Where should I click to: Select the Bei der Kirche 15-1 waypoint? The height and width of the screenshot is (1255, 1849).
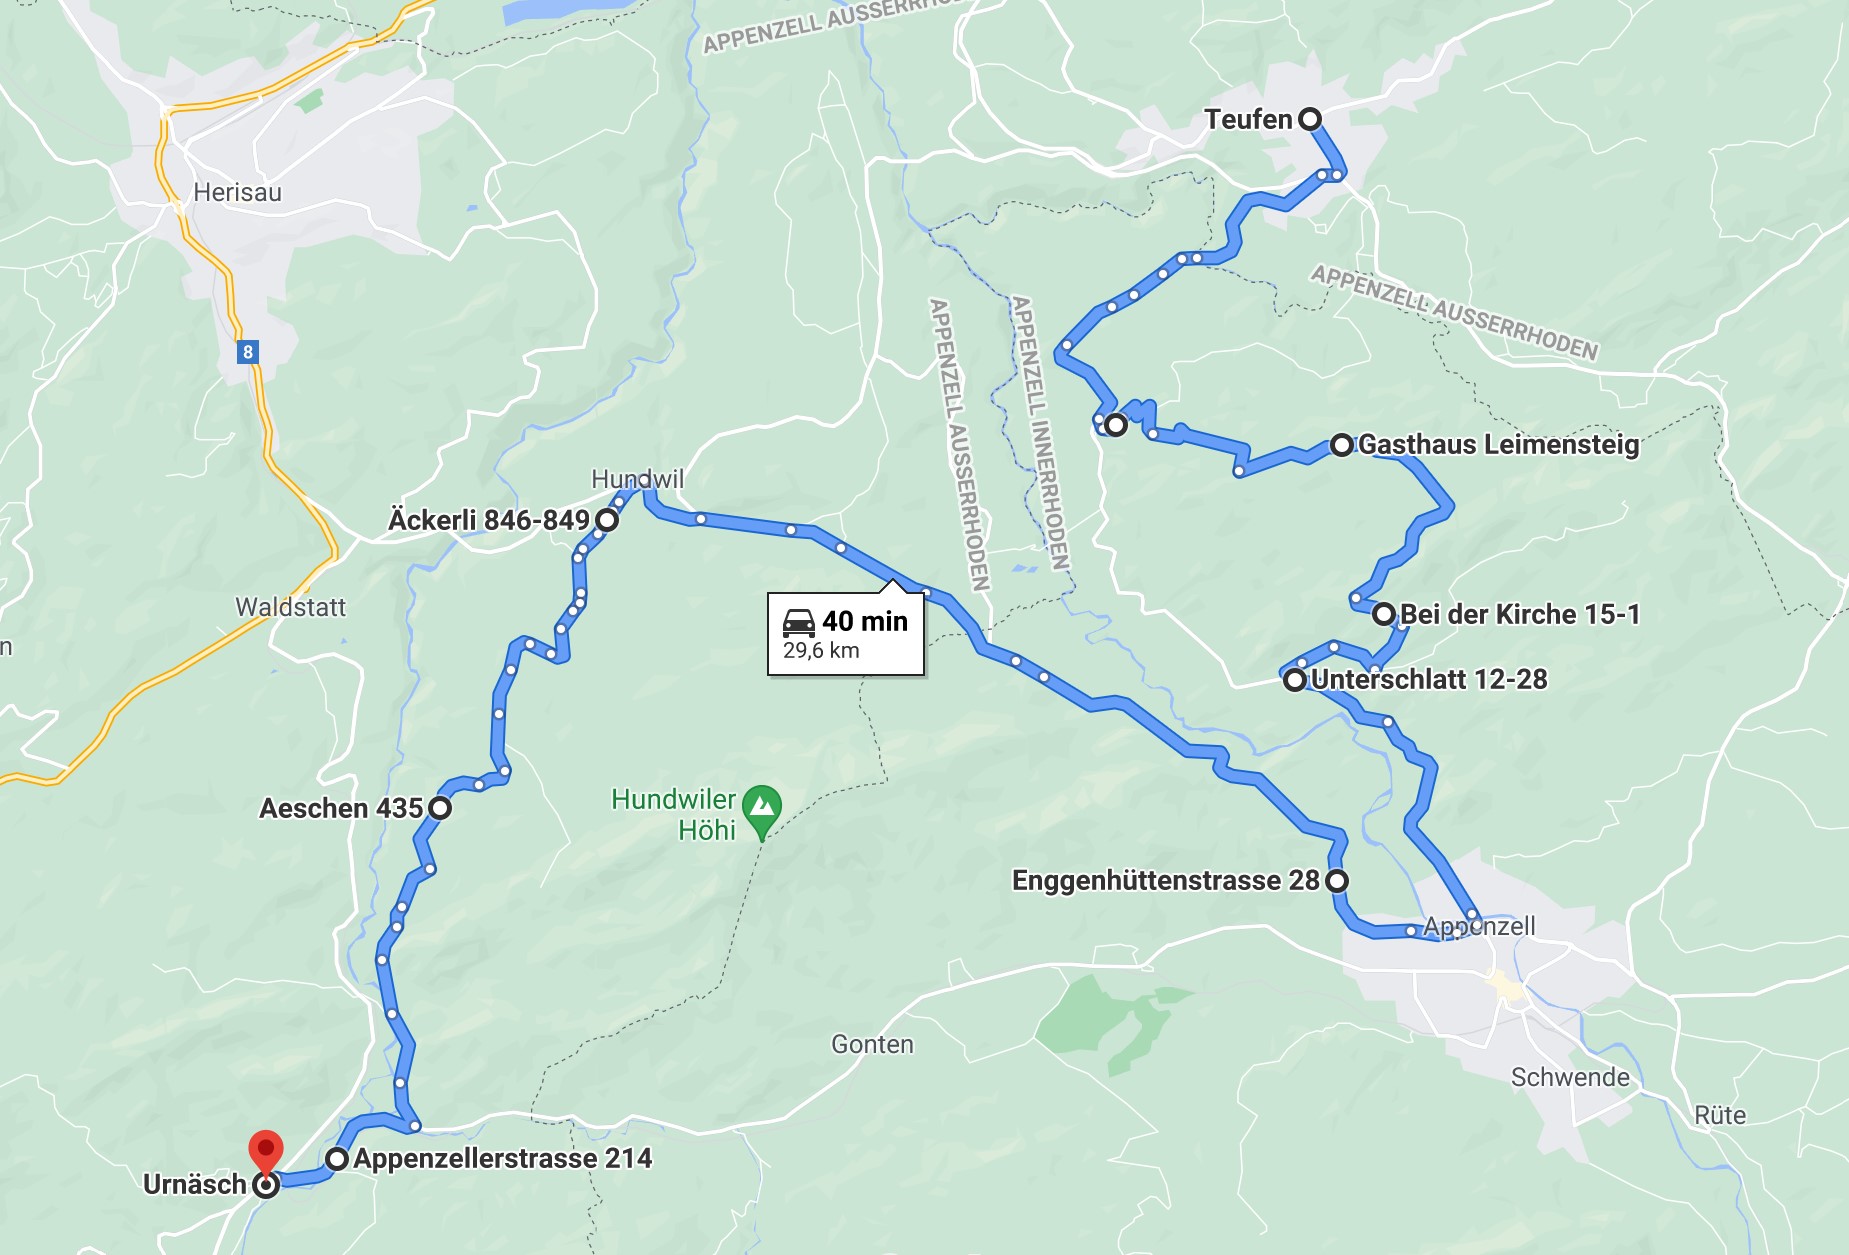click(x=1384, y=614)
